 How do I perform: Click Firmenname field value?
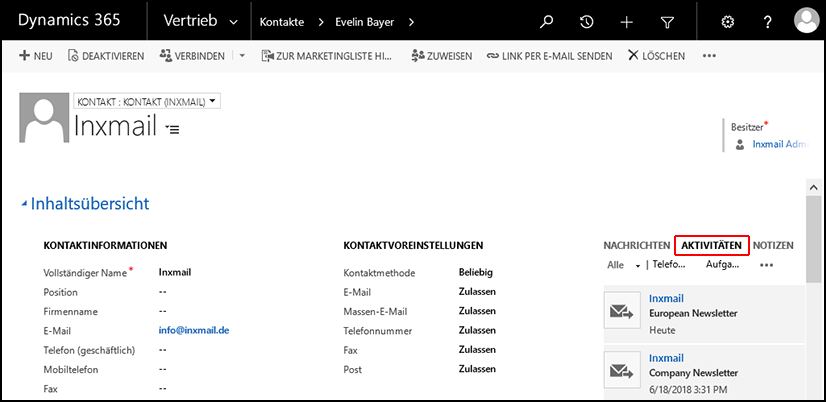click(163, 311)
